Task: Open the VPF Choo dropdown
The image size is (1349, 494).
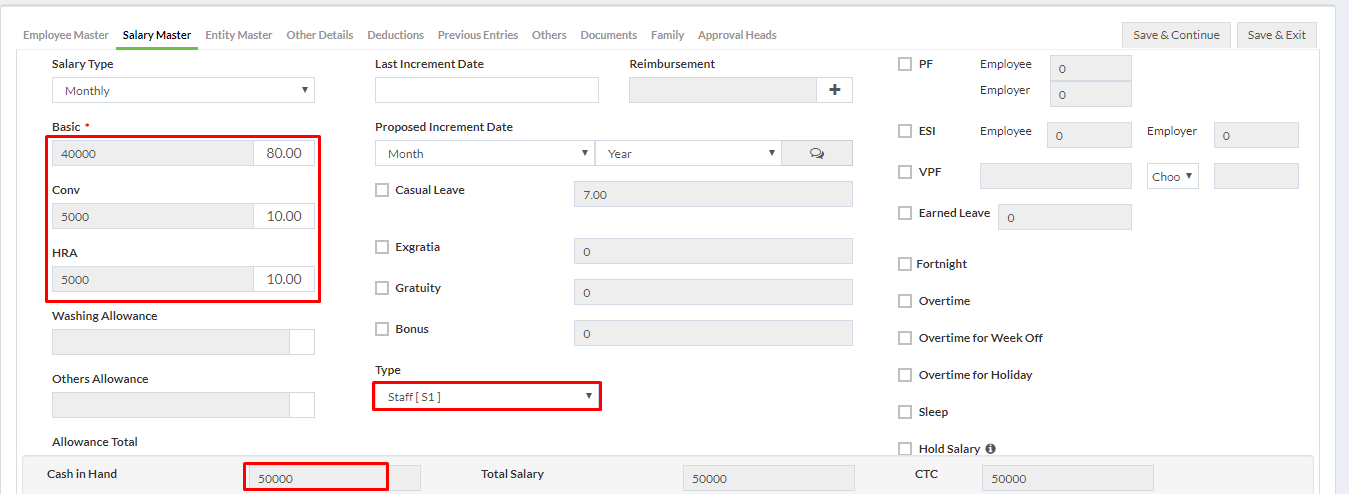Action: 1173,176
